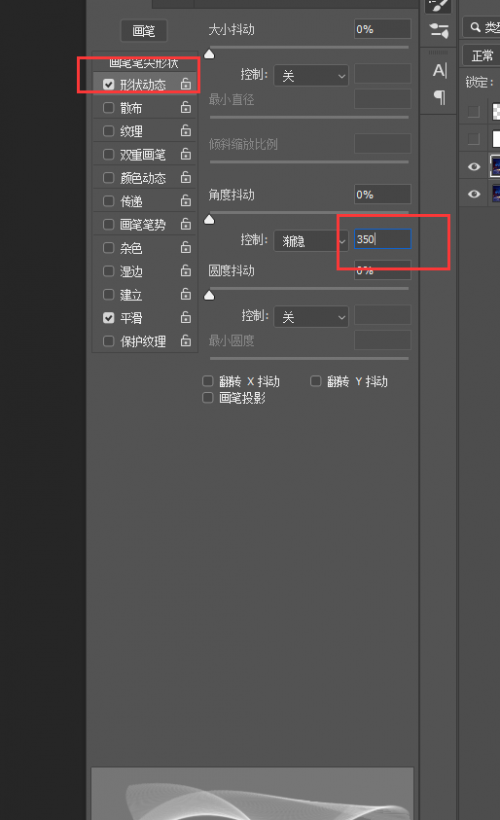Click the 画笔 button at top
Image resolution: width=500 pixels, height=820 pixels.
(144, 31)
